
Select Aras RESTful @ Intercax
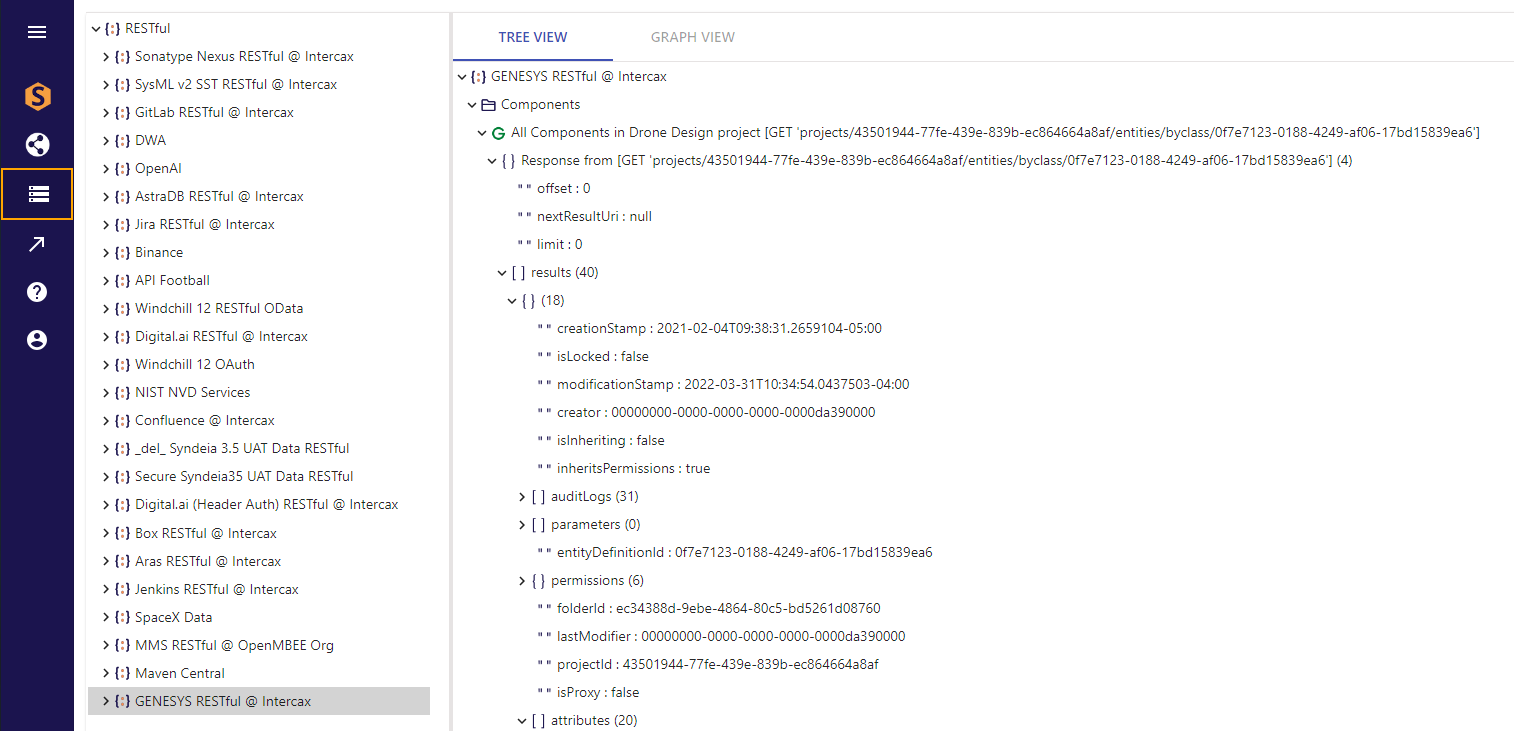208,562
